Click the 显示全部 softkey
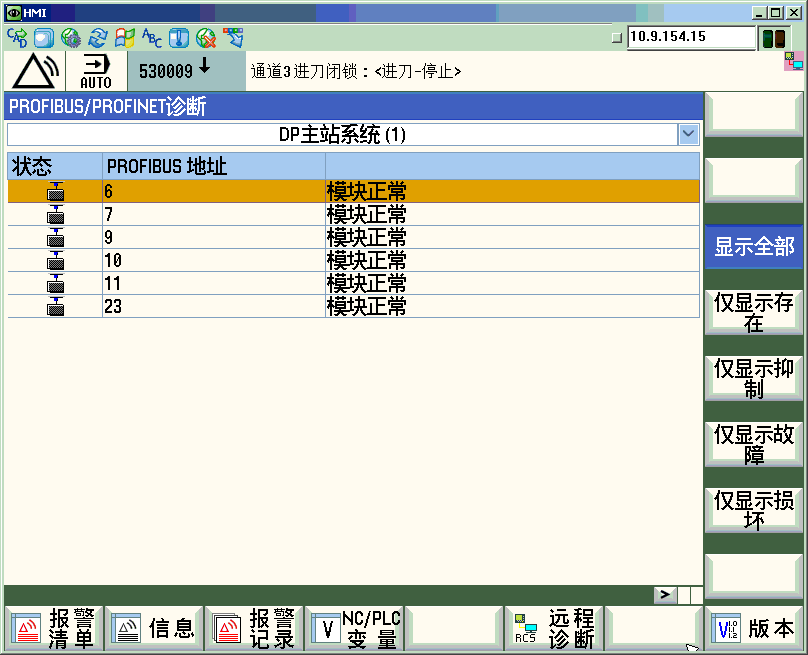Screen dimensions: 808x655 click(753, 246)
